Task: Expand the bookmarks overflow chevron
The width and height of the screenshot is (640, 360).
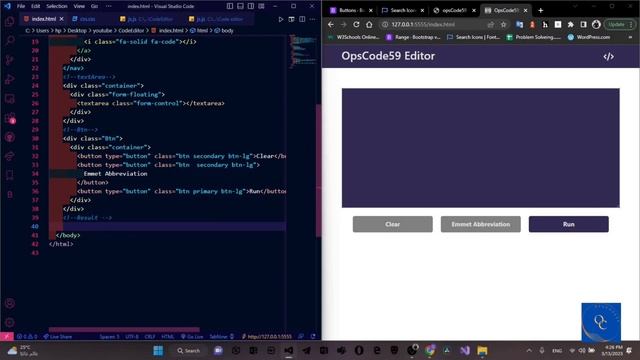Action: [630, 37]
